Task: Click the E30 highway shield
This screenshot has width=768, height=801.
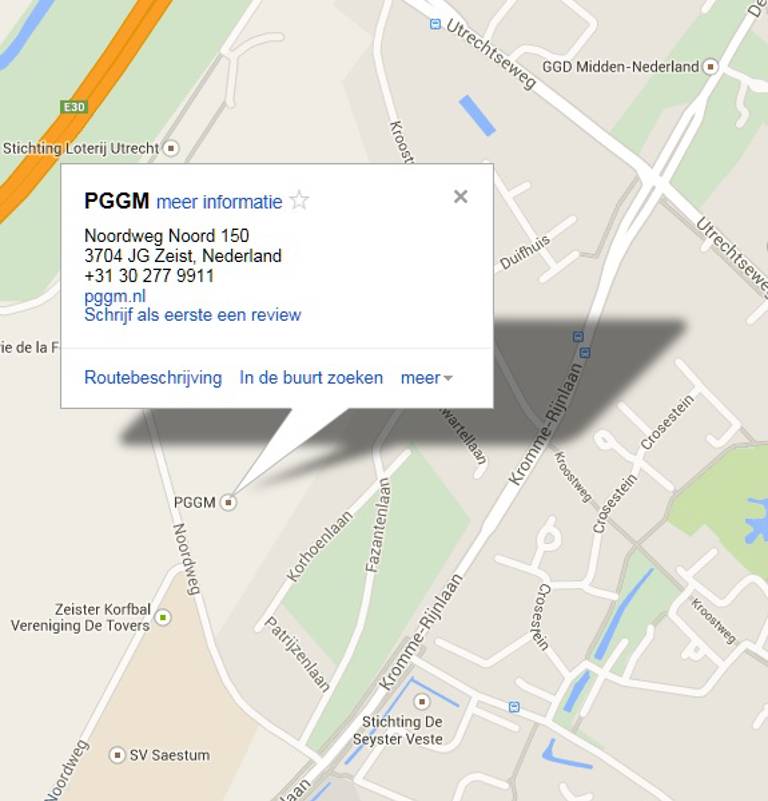Action: (74, 107)
